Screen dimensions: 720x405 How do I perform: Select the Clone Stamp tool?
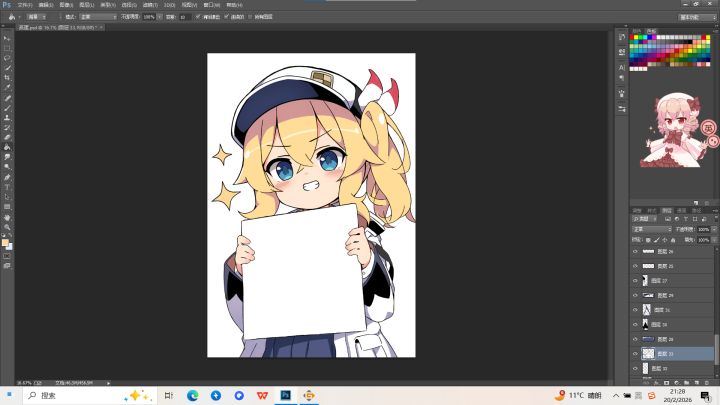pos(7,118)
